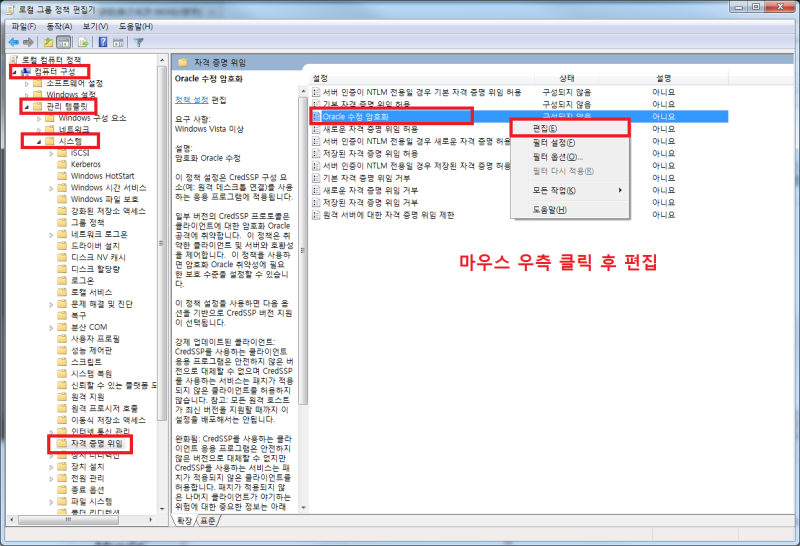This screenshot has width=800, height=546.
Task: Choose 도움말(H) in the context menu
Action: click(570, 210)
